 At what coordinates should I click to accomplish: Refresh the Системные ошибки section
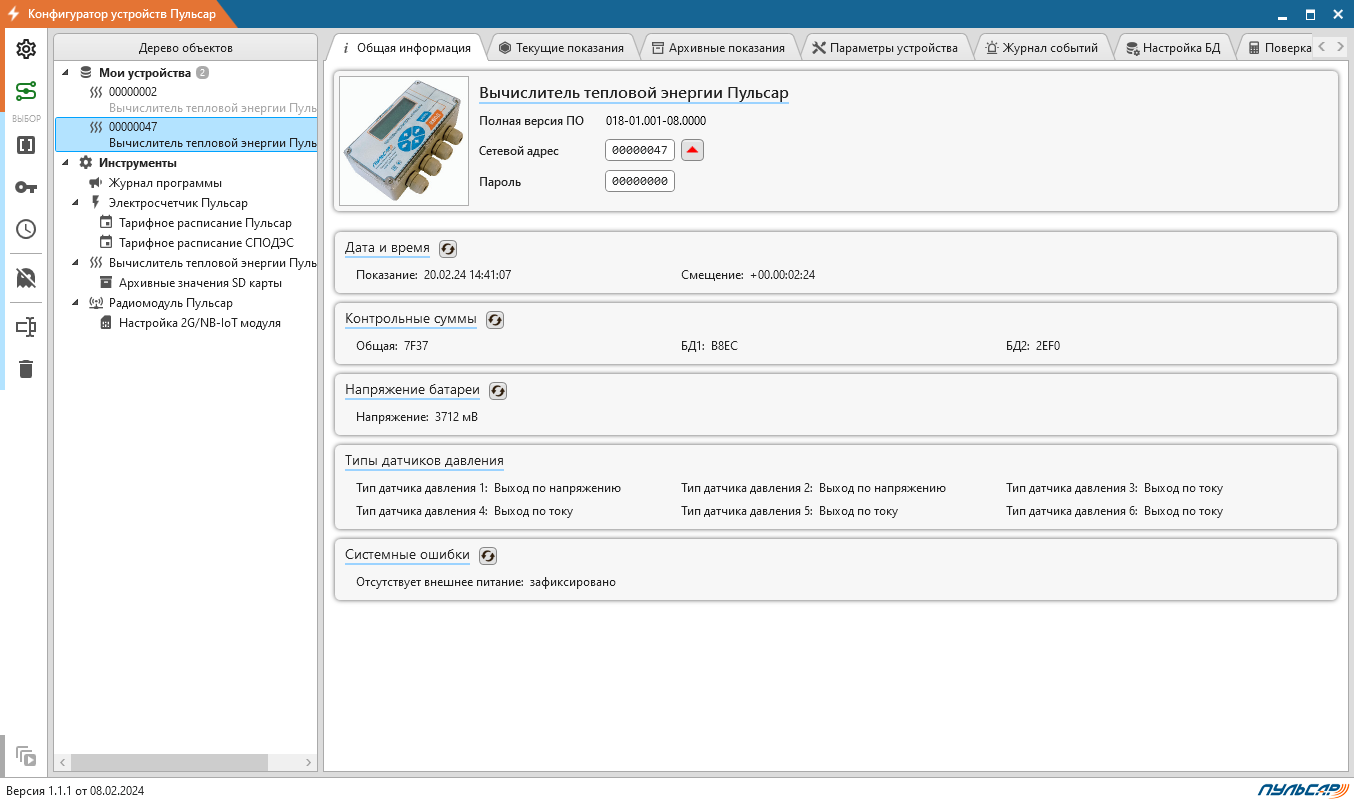[x=488, y=556]
